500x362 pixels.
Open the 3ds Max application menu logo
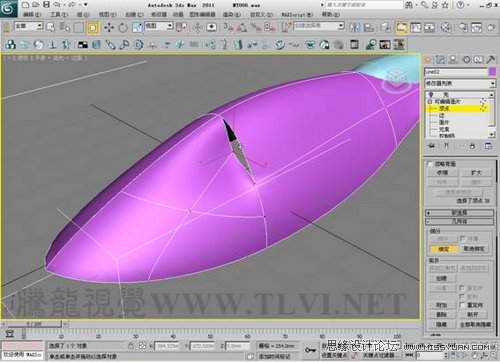8,8
